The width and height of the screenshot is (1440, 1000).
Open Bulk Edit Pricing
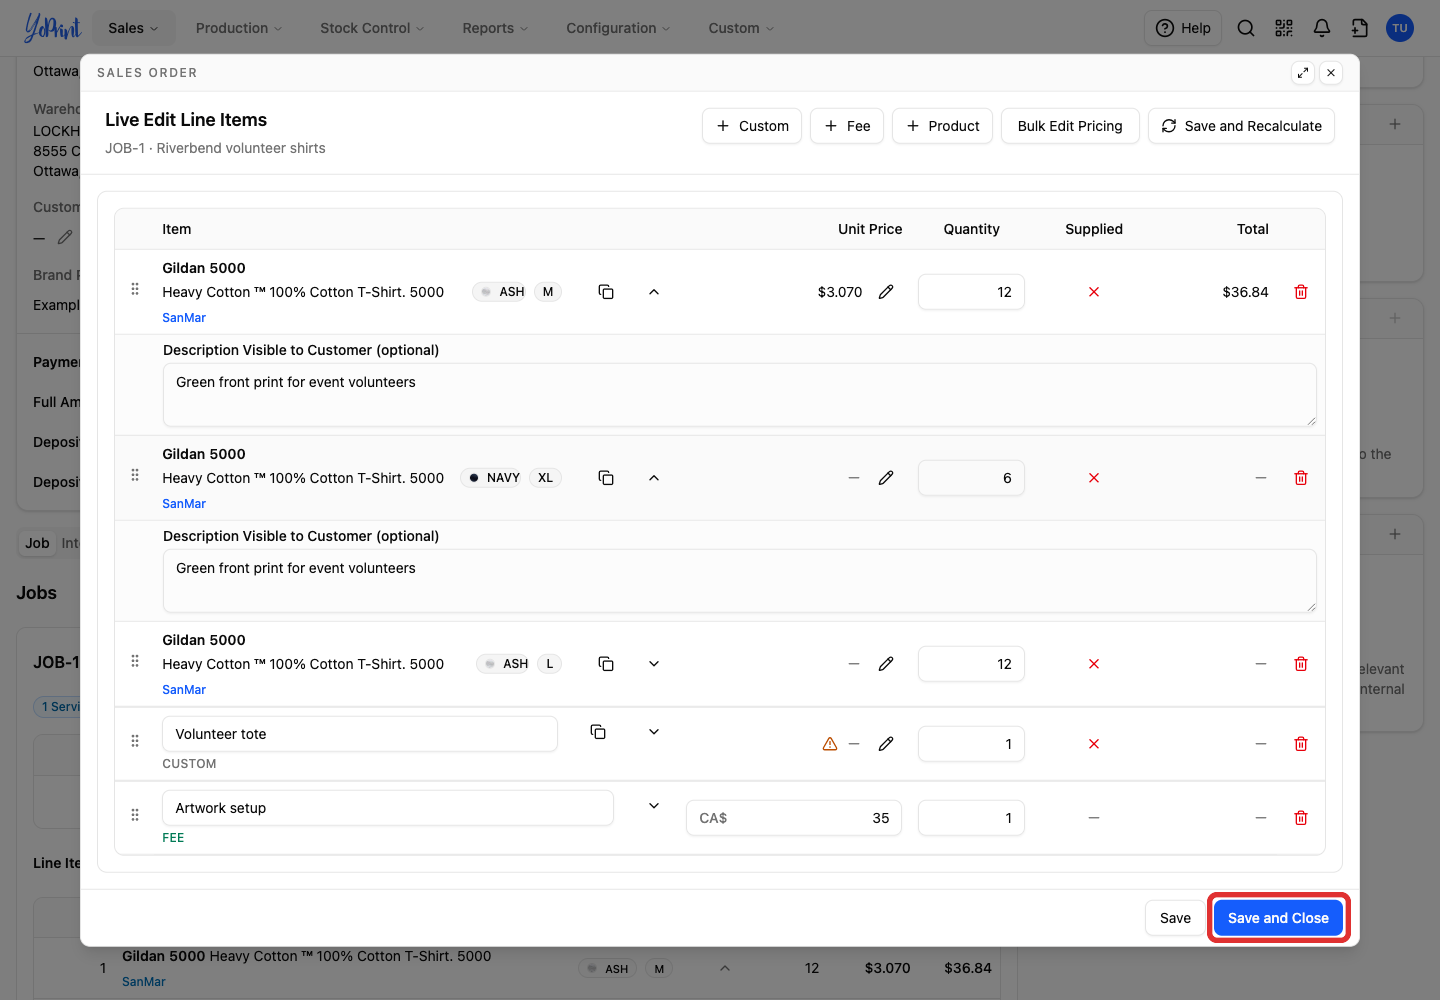[1070, 126]
